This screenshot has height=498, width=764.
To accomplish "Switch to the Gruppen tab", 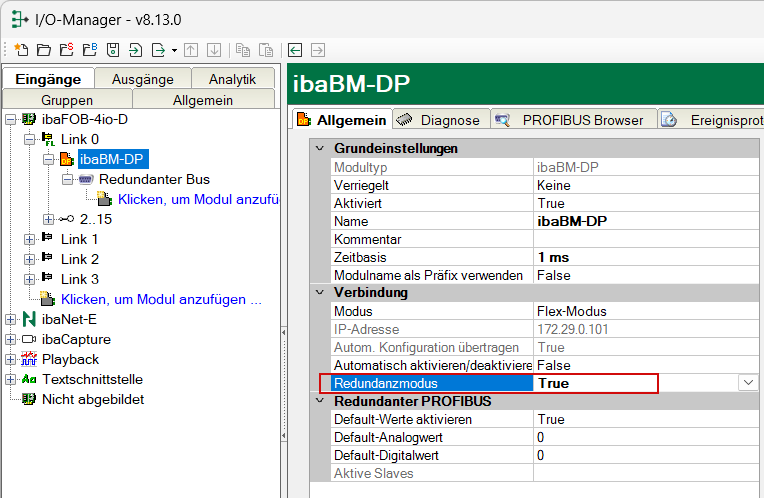I will pyautogui.click(x=67, y=100).
